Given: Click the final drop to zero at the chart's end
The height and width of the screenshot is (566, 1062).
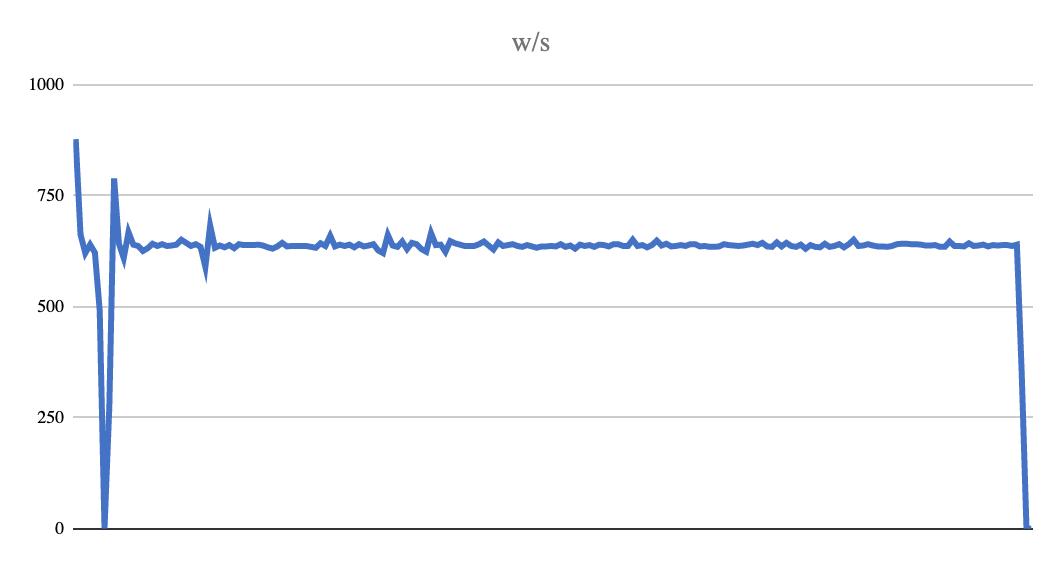Looking at the screenshot, I should 1027,526.
